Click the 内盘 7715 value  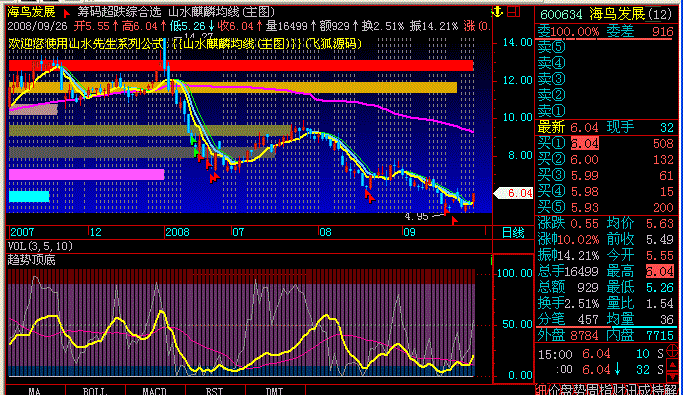659,335
